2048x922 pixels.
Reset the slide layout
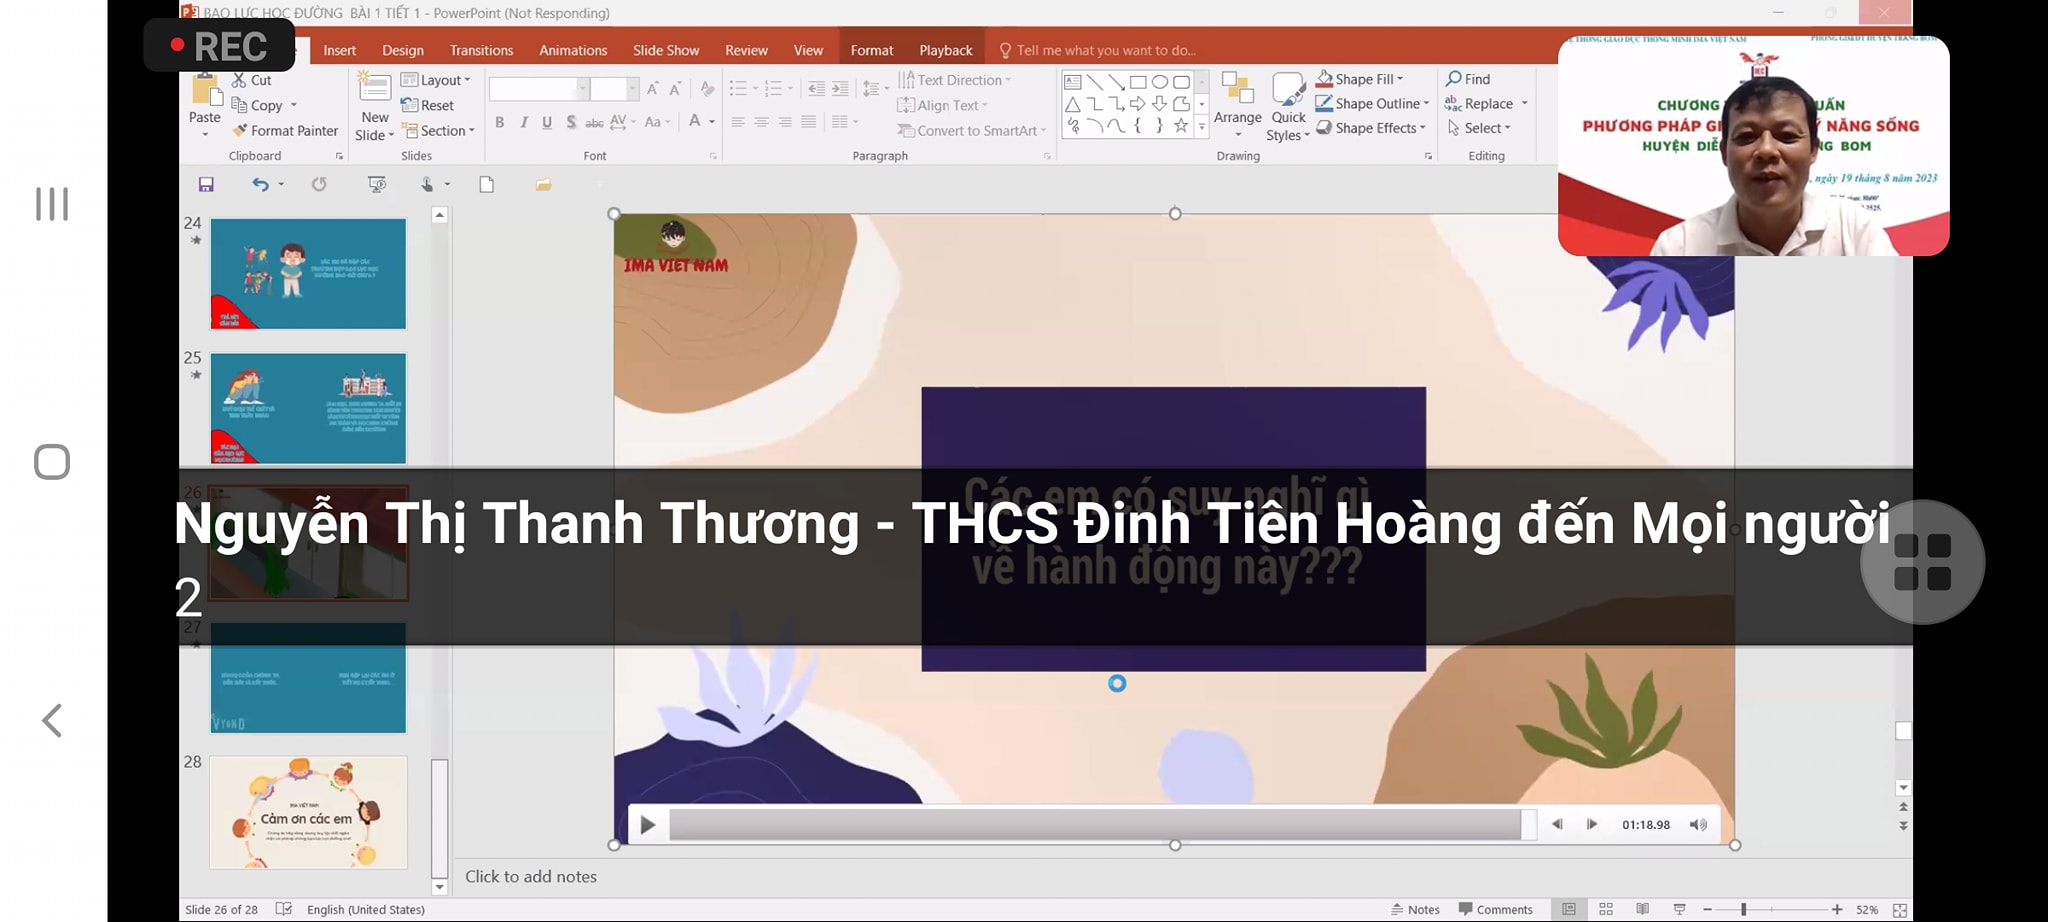pos(428,105)
